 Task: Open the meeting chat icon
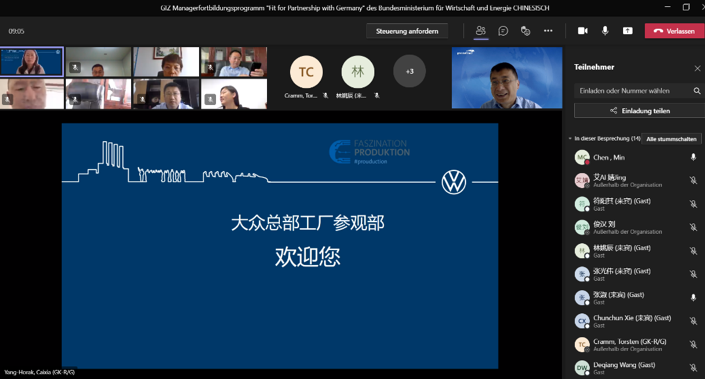(503, 31)
